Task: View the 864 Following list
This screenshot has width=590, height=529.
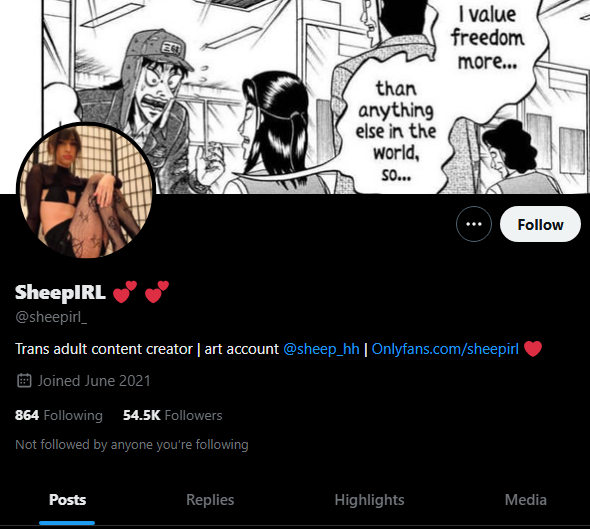Action: [x=59, y=415]
